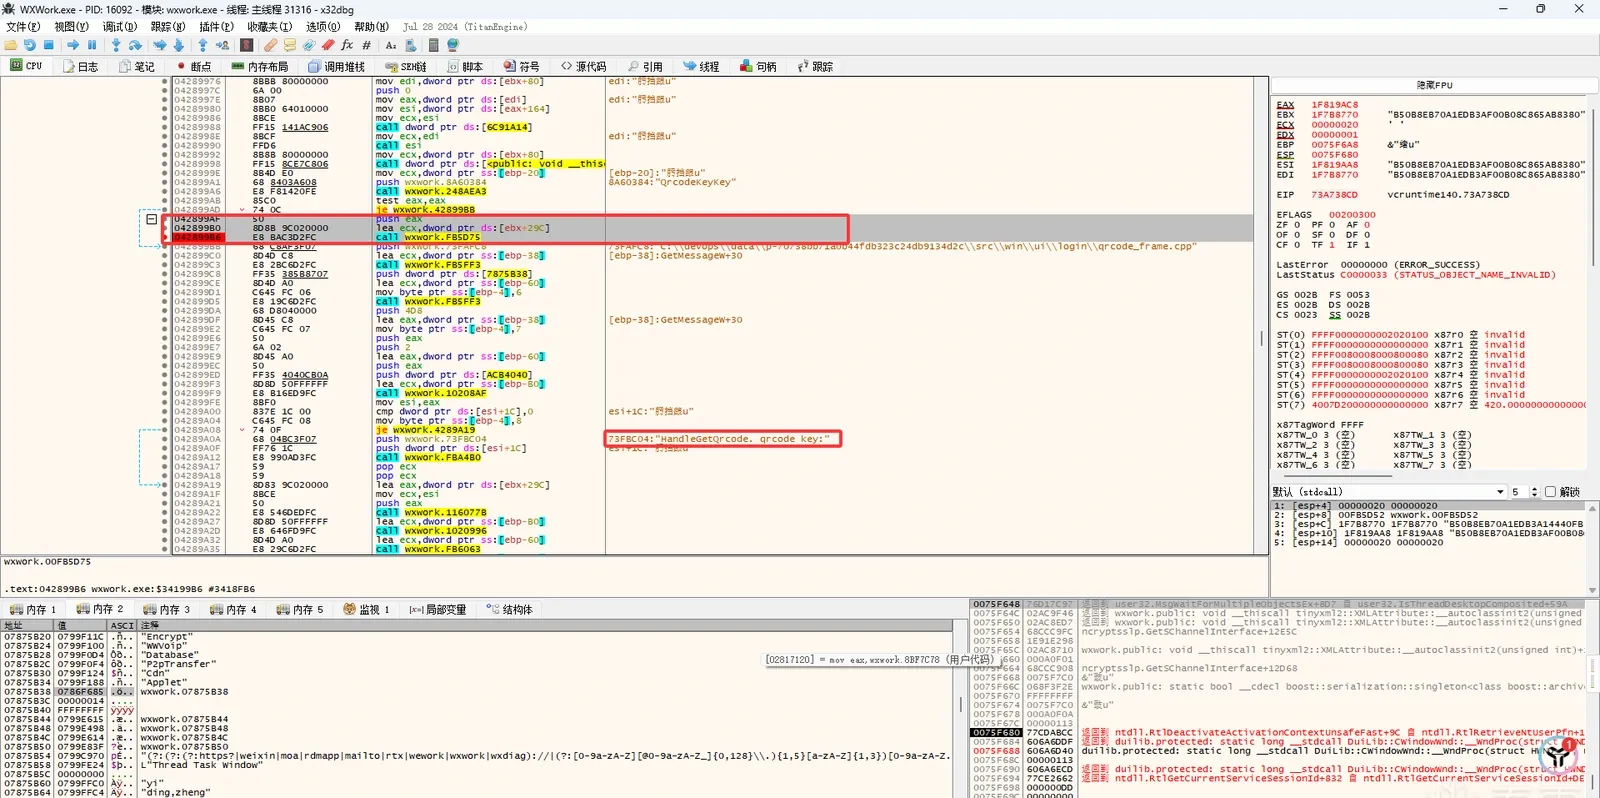Launch the Scylla plugin icon

pyautogui.click(x=246, y=45)
